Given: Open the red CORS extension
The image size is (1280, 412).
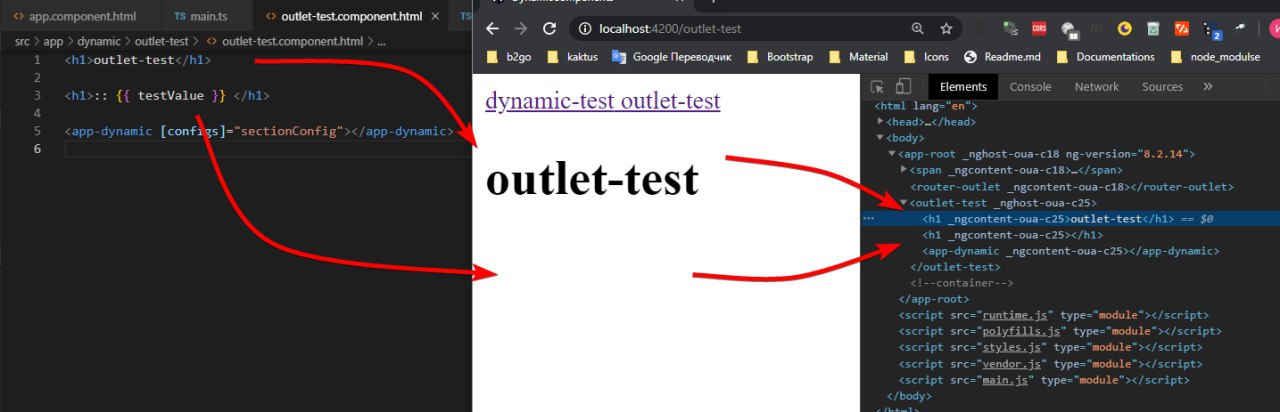Looking at the screenshot, I should 1039,29.
